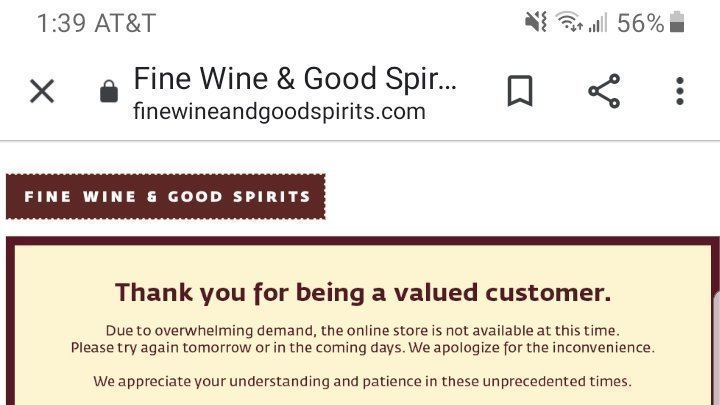Tap the site security lock icon

[108, 93]
